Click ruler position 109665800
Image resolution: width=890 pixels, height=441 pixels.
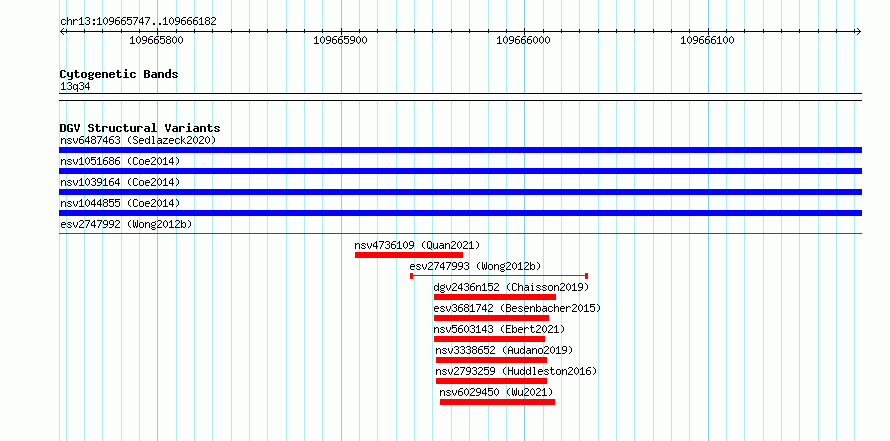pyautogui.click(x=157, y=40)
